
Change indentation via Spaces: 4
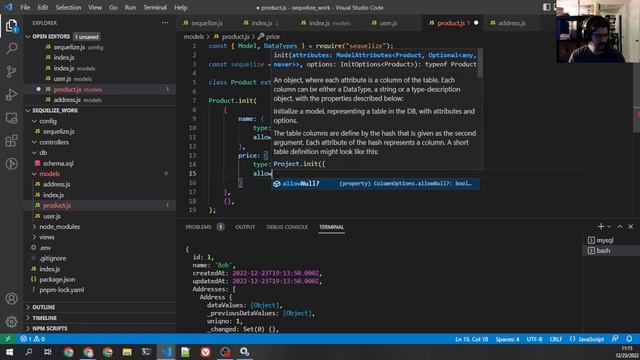[507, 339]
